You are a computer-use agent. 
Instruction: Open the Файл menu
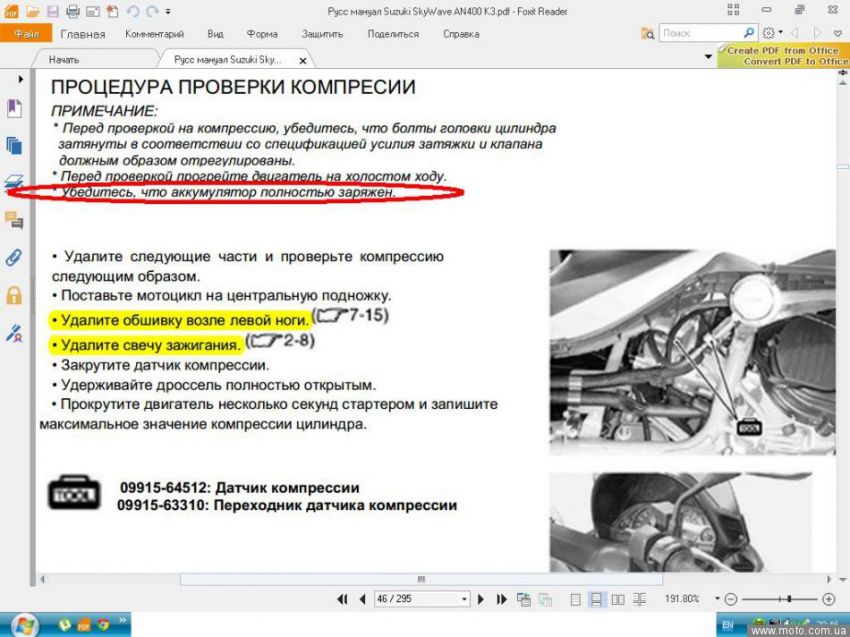click(x=26, y=34)
